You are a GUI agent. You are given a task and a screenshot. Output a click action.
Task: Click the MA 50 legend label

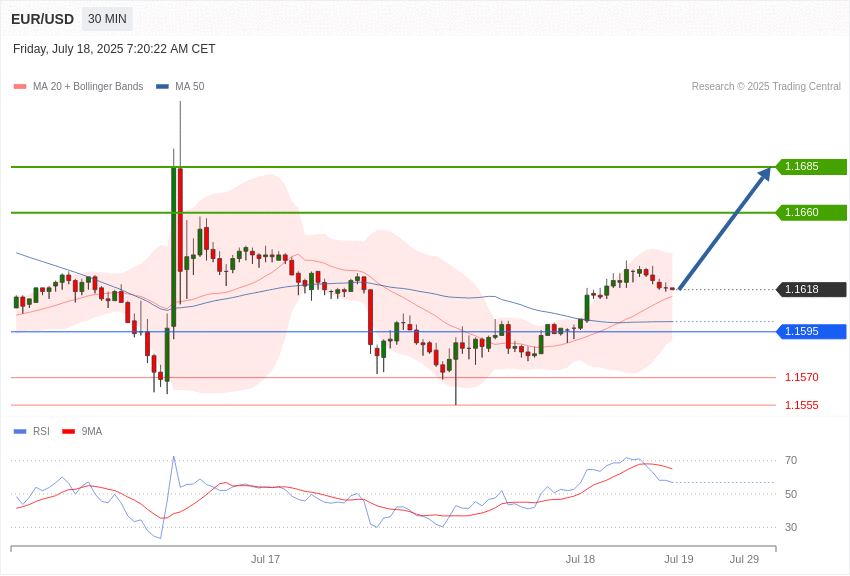pos(190,86)
